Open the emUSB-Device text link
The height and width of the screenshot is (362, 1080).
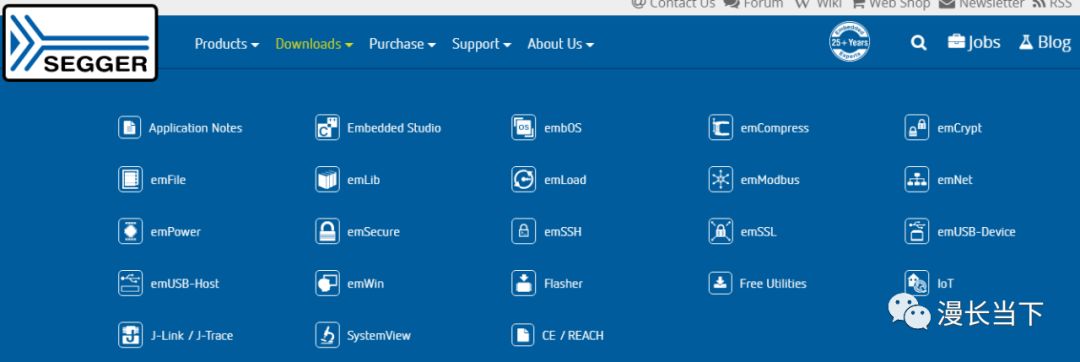click(x=976, y=232)
